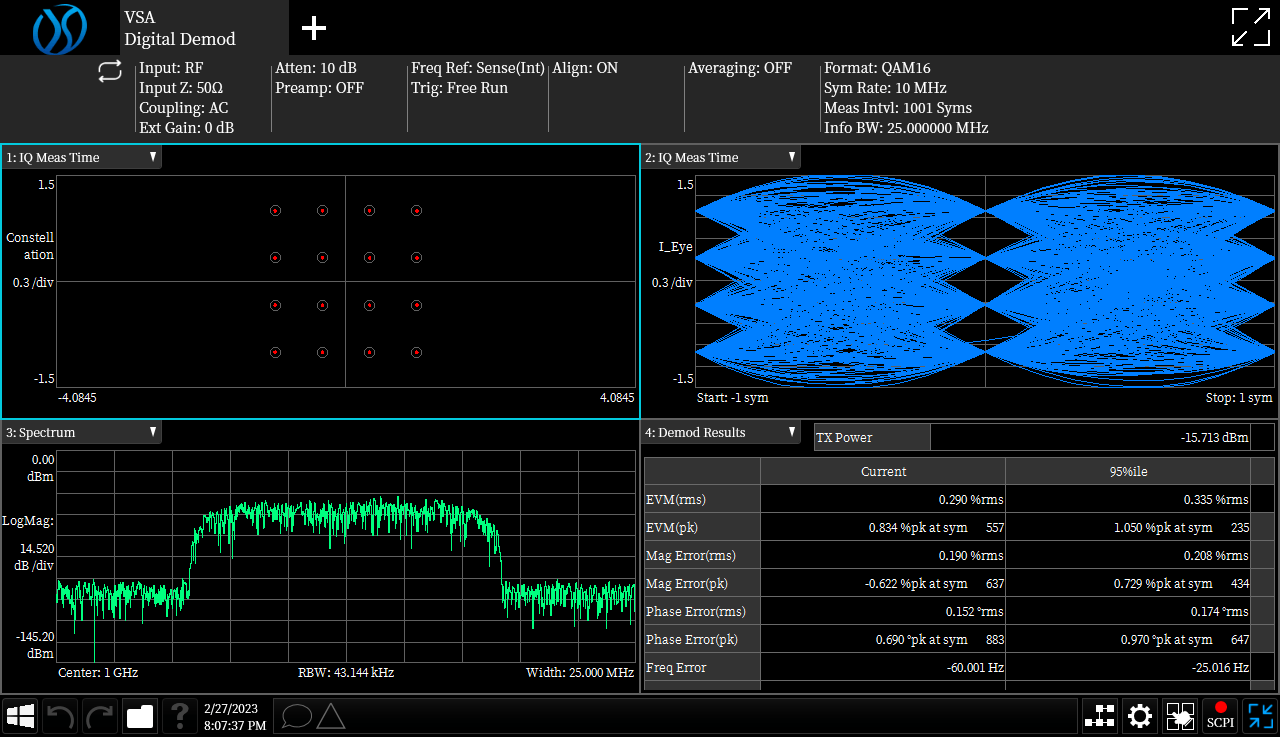
Task: Click the redo arrow
Action: (100, 716)
